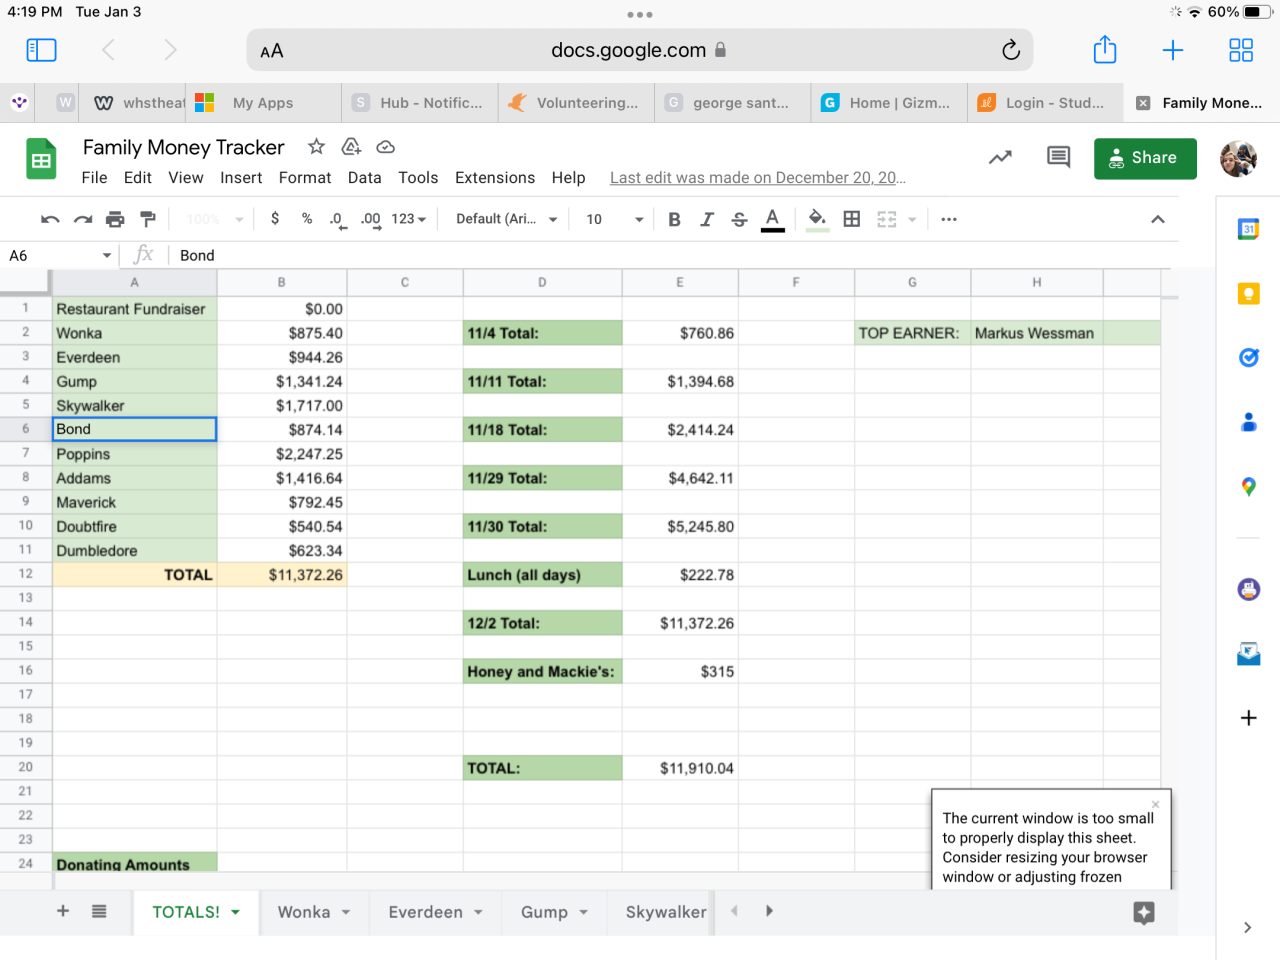
Task: Open the Insert menu
Action: pyautogui.click(x=241, y=177)
